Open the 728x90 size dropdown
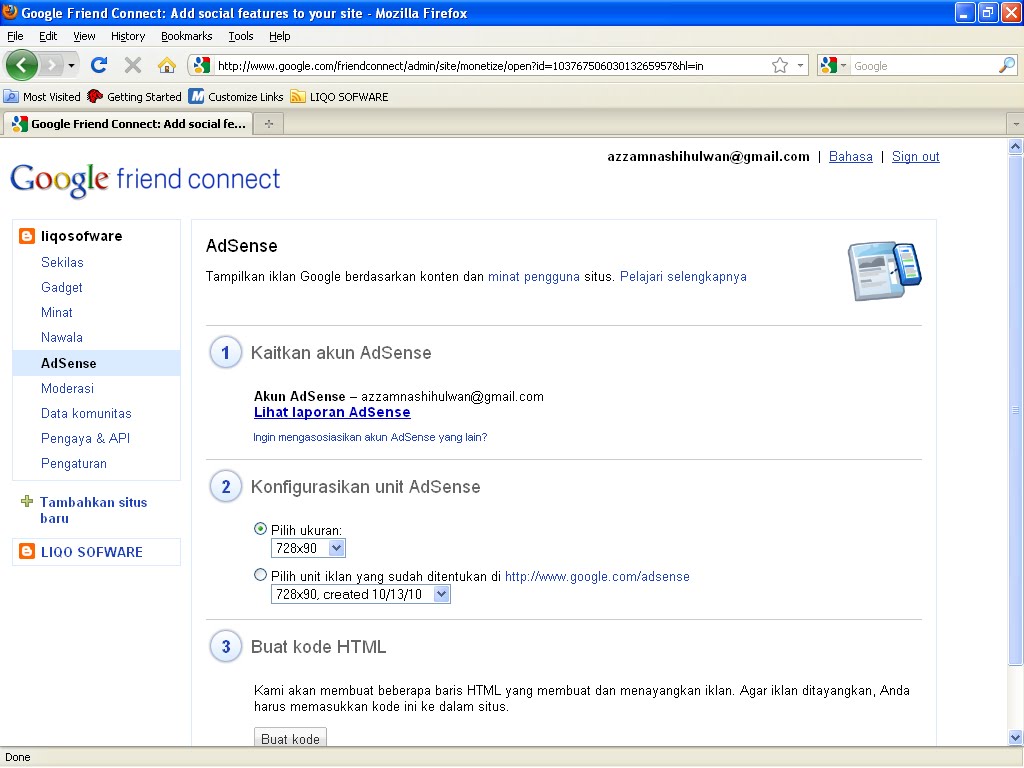 point(308,548)
